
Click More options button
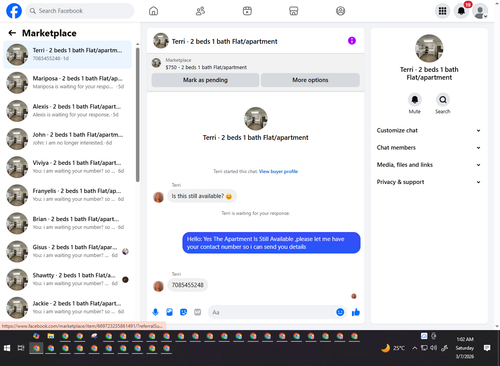tap(310, 80)
